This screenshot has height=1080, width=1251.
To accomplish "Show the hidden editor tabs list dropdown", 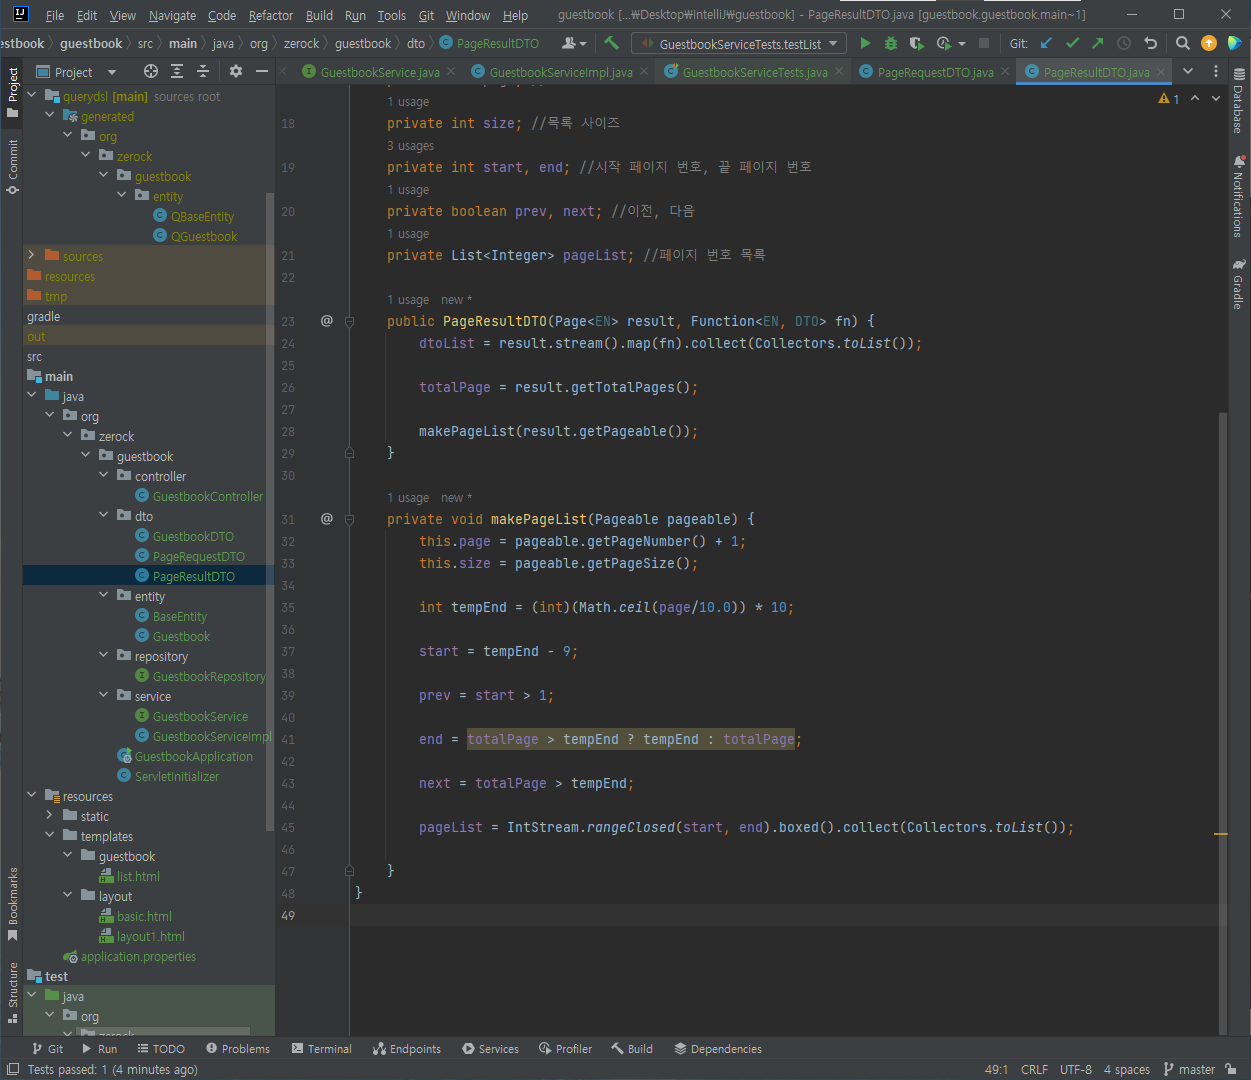I will click(x=1188, y=71).
